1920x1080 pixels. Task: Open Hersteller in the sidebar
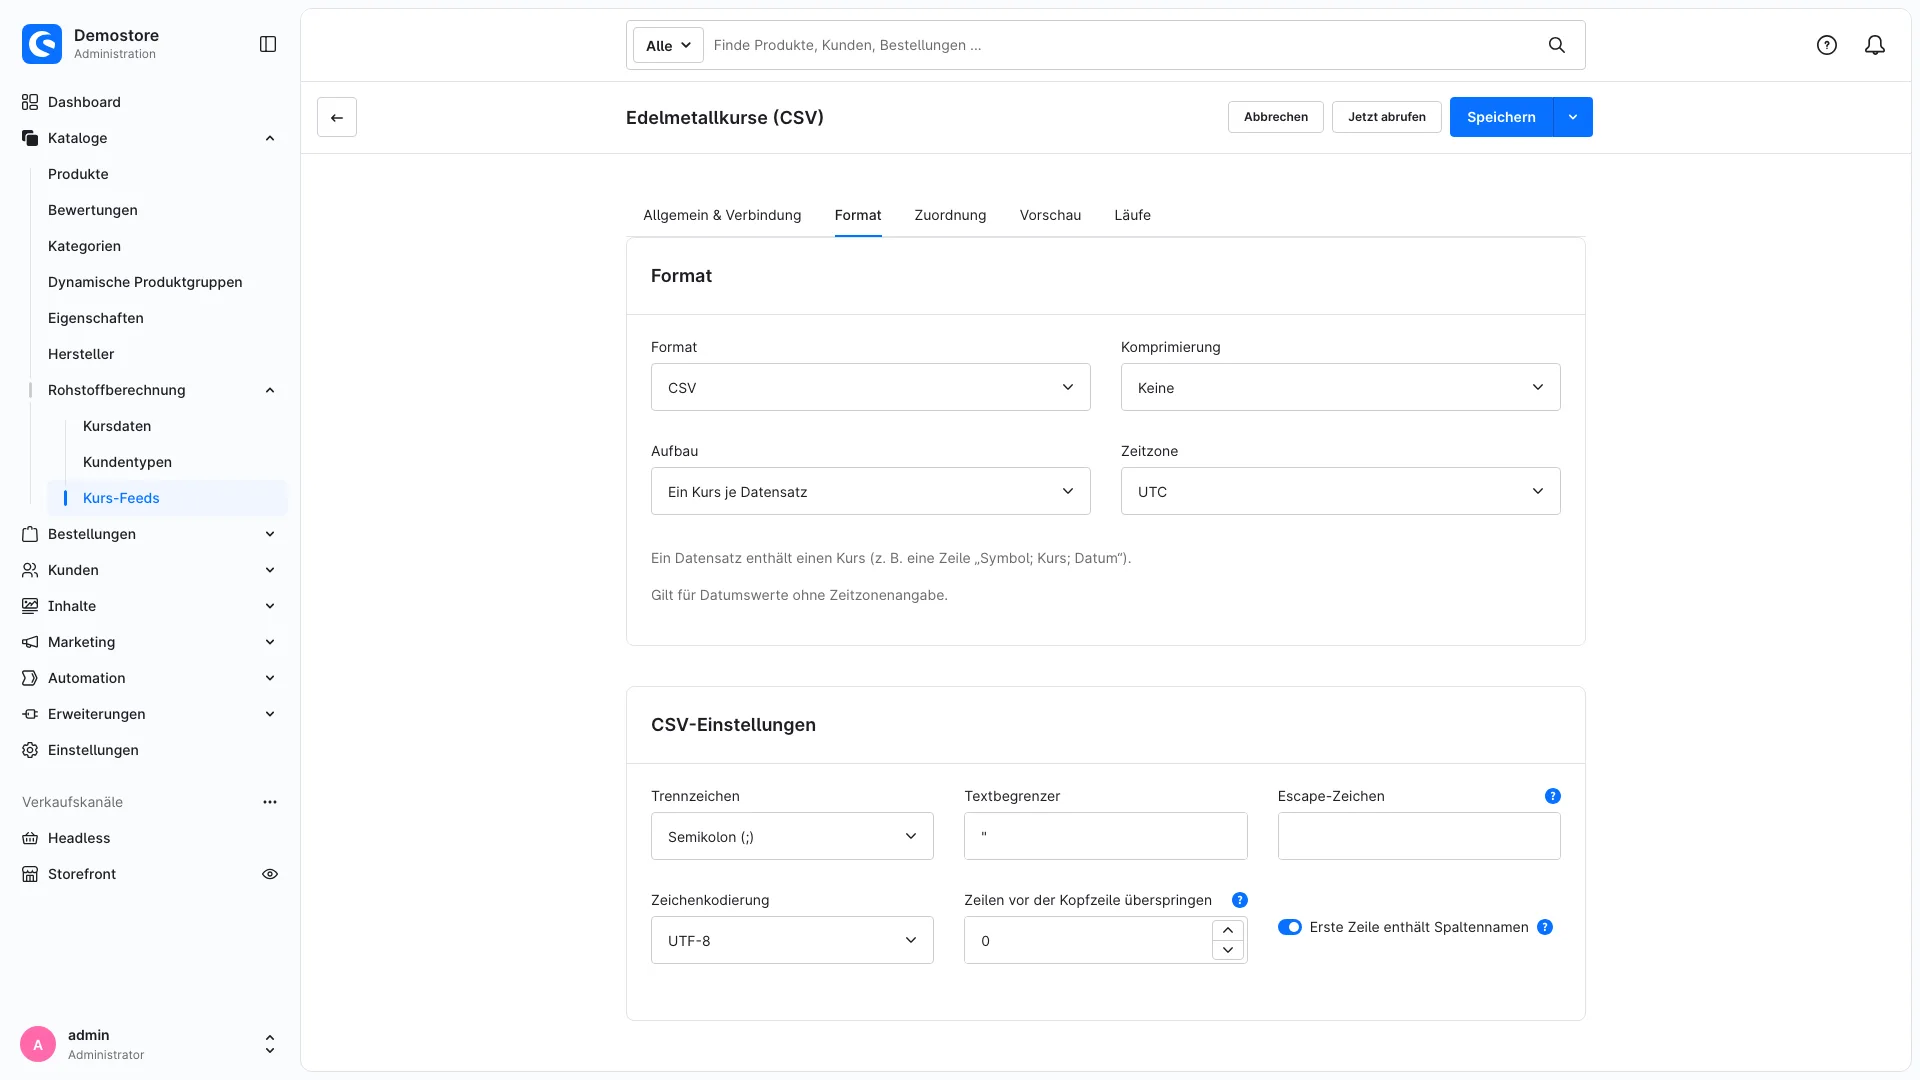click(x=81, y=354)
